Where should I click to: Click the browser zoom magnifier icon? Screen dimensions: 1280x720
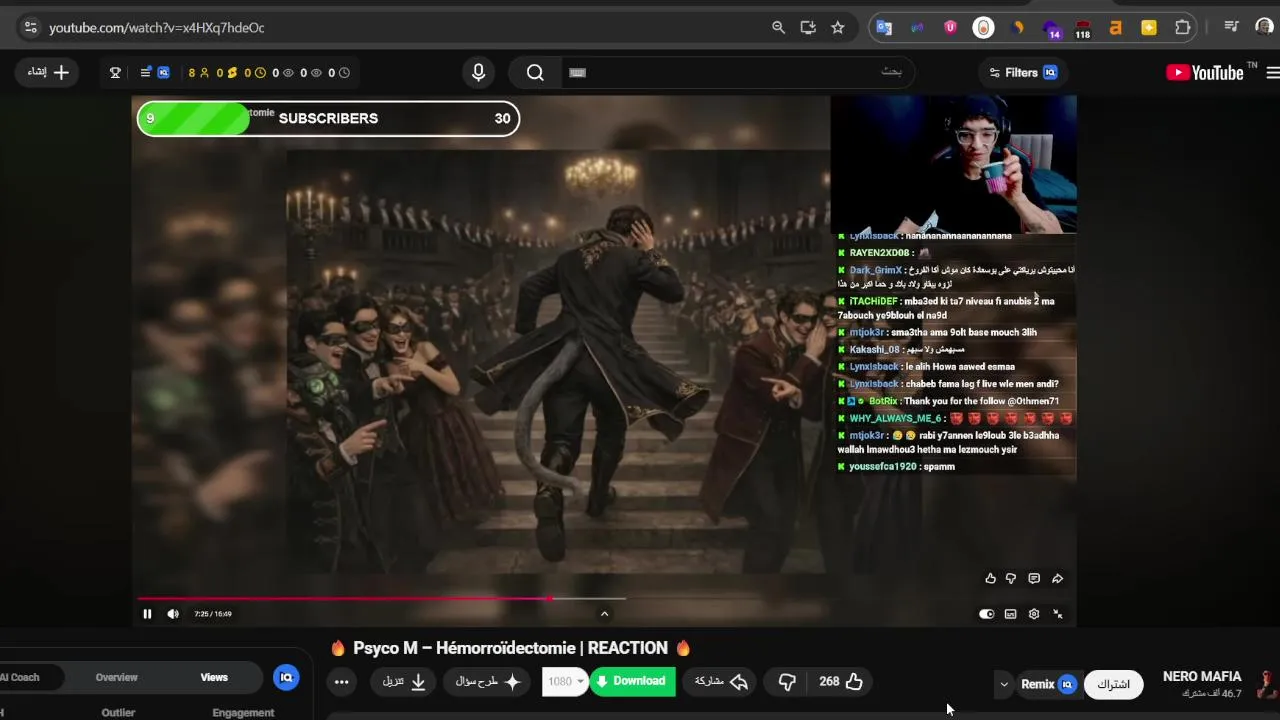(778, 28)
